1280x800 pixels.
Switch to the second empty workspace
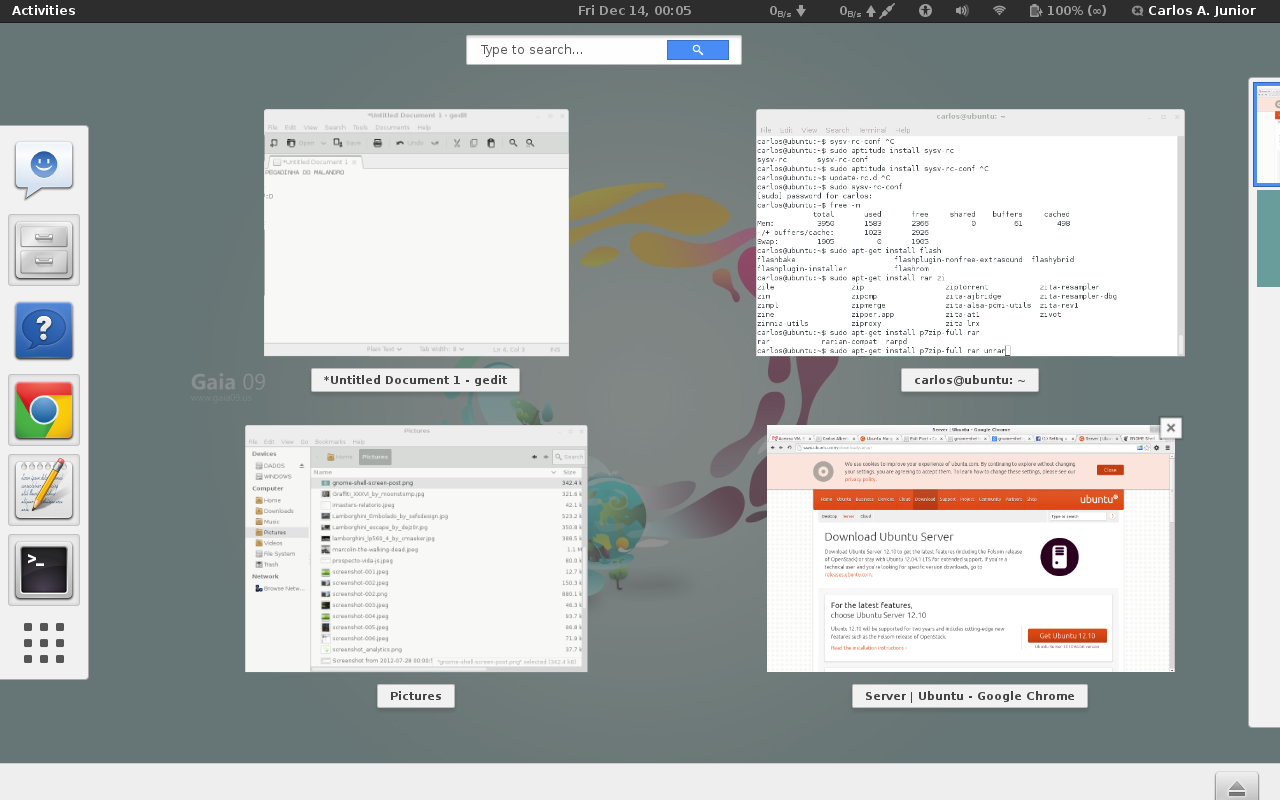tap(1268, 239)
